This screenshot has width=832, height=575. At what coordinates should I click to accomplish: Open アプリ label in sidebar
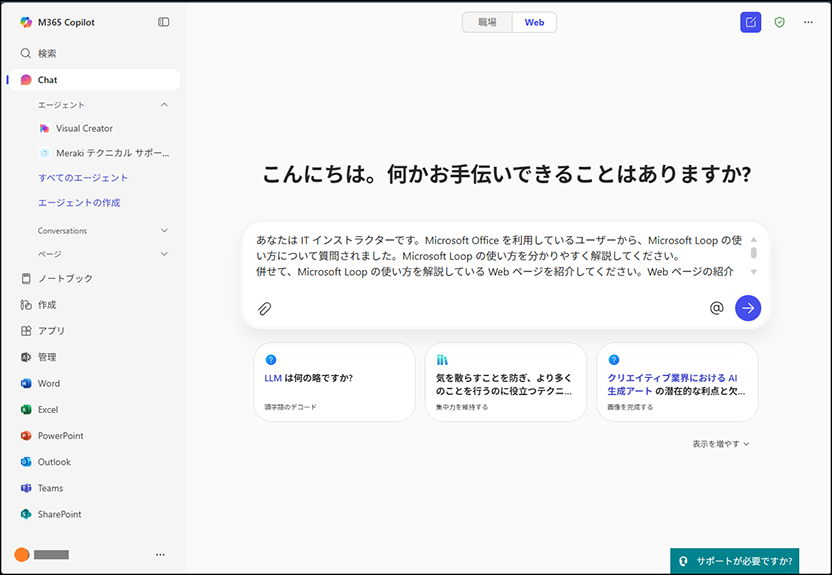point(51,331)
